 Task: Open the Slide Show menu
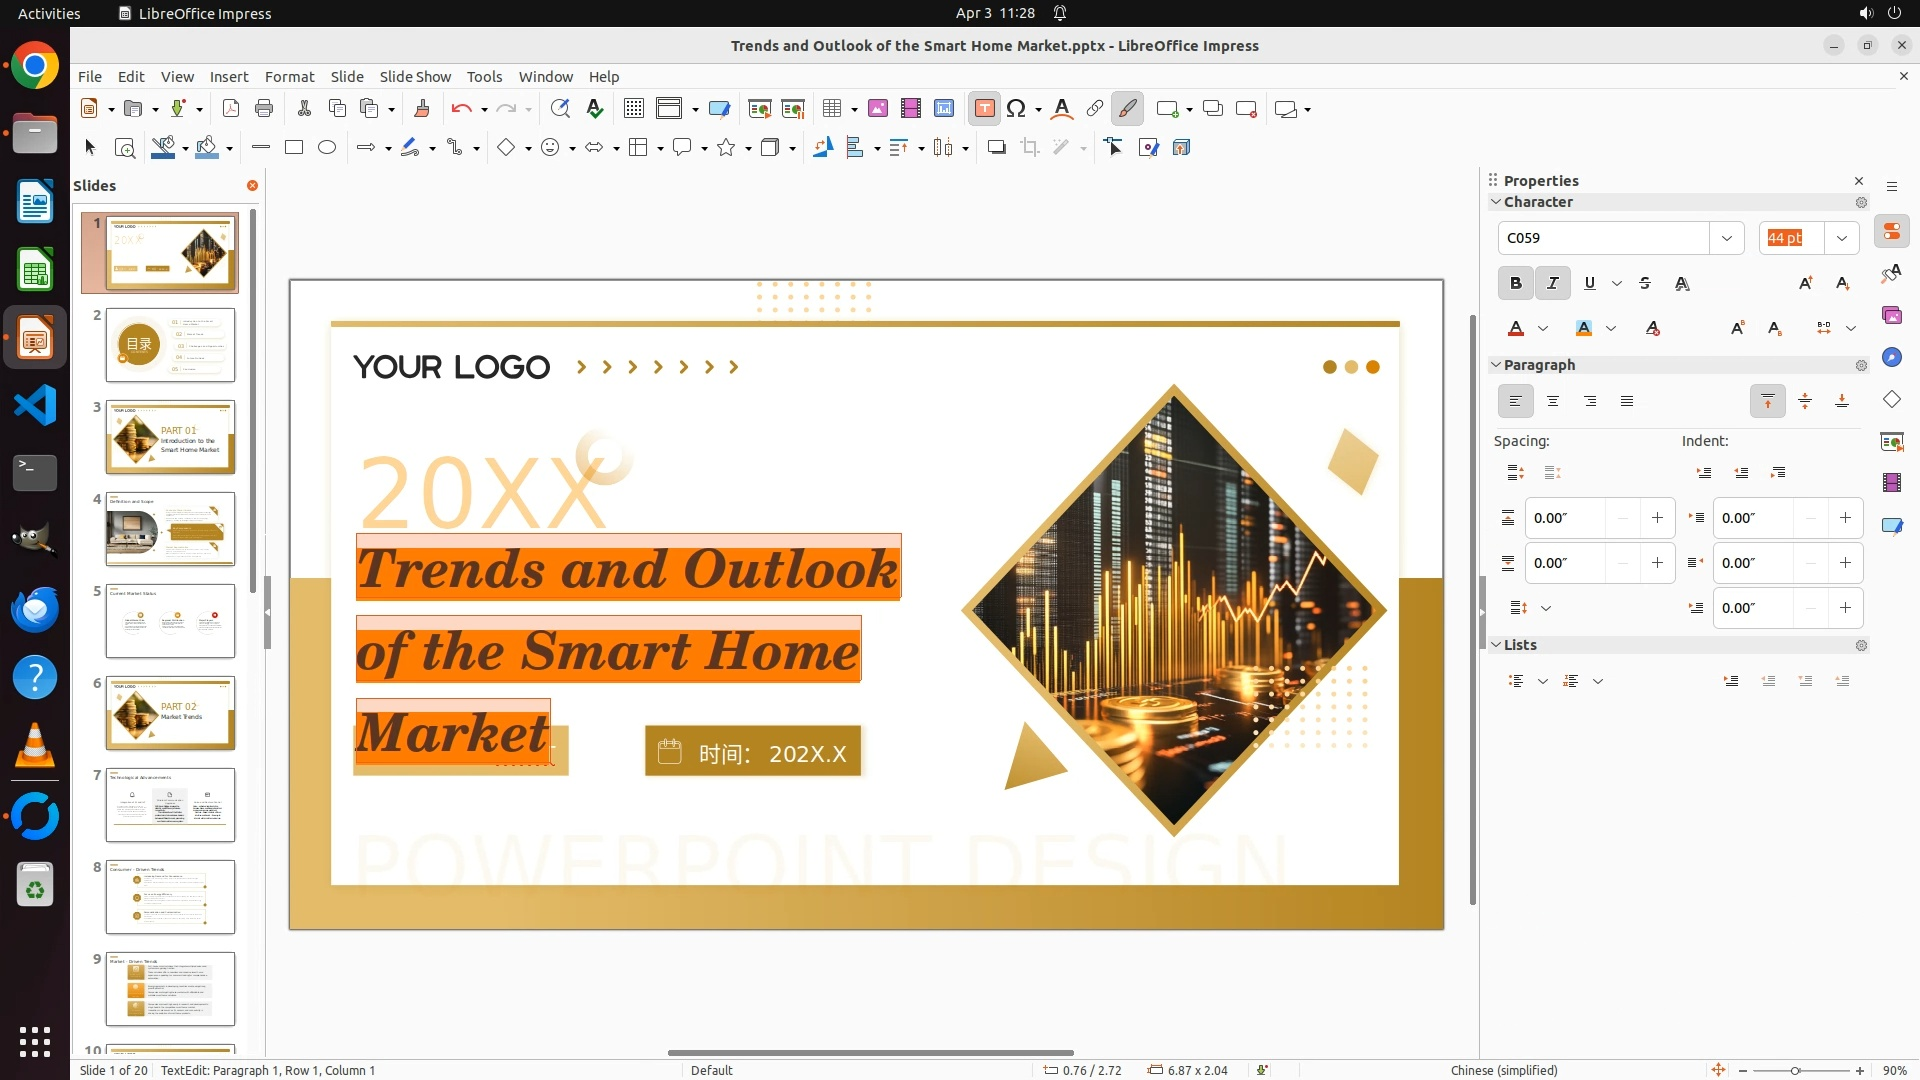click(x=414, y=77)
